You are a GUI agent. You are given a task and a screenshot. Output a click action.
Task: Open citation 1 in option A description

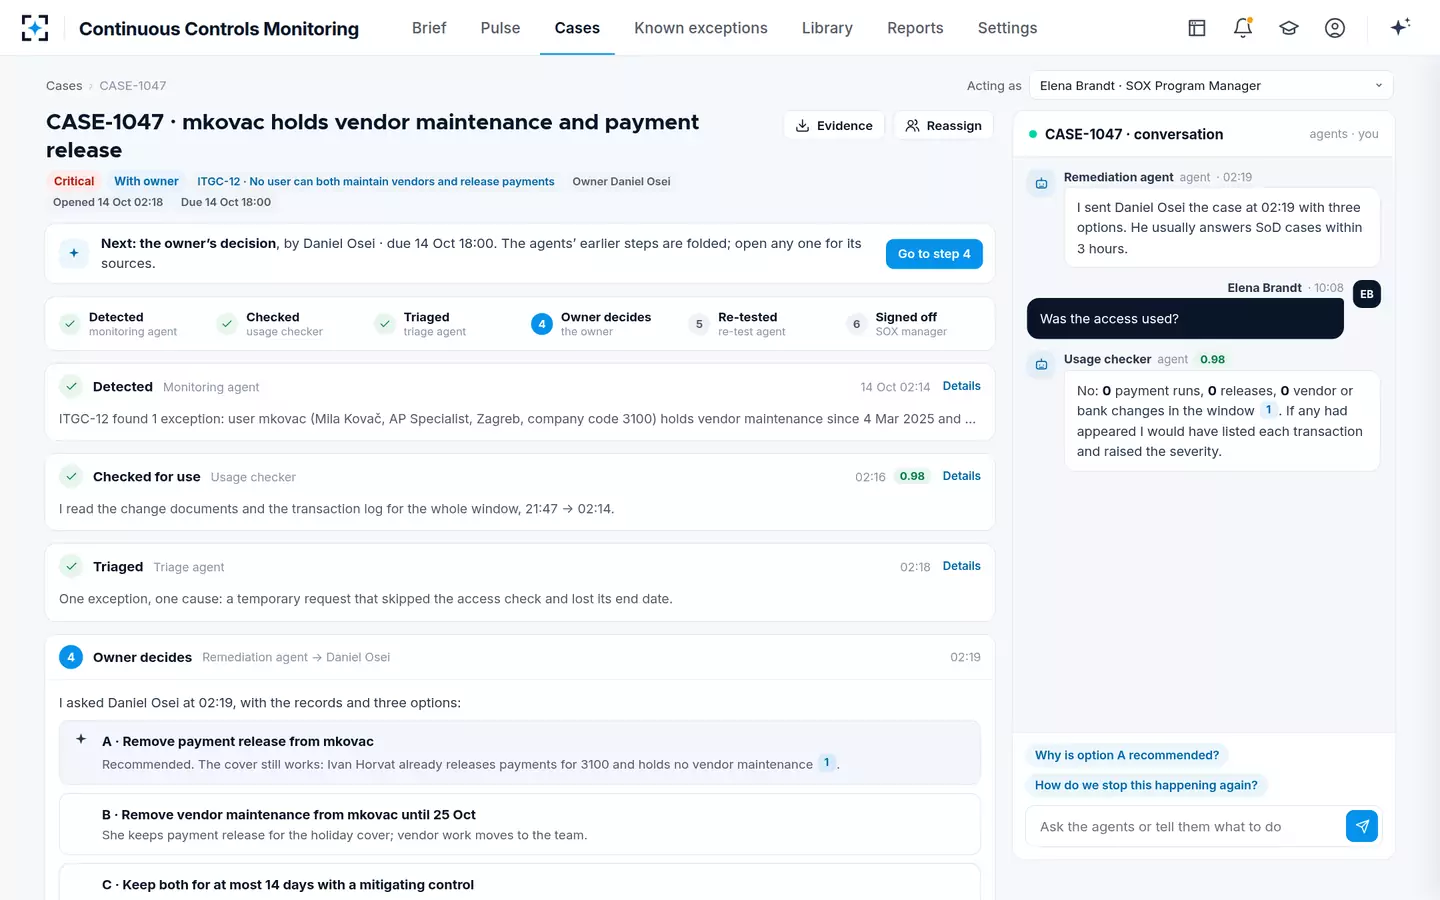(827, 763)
